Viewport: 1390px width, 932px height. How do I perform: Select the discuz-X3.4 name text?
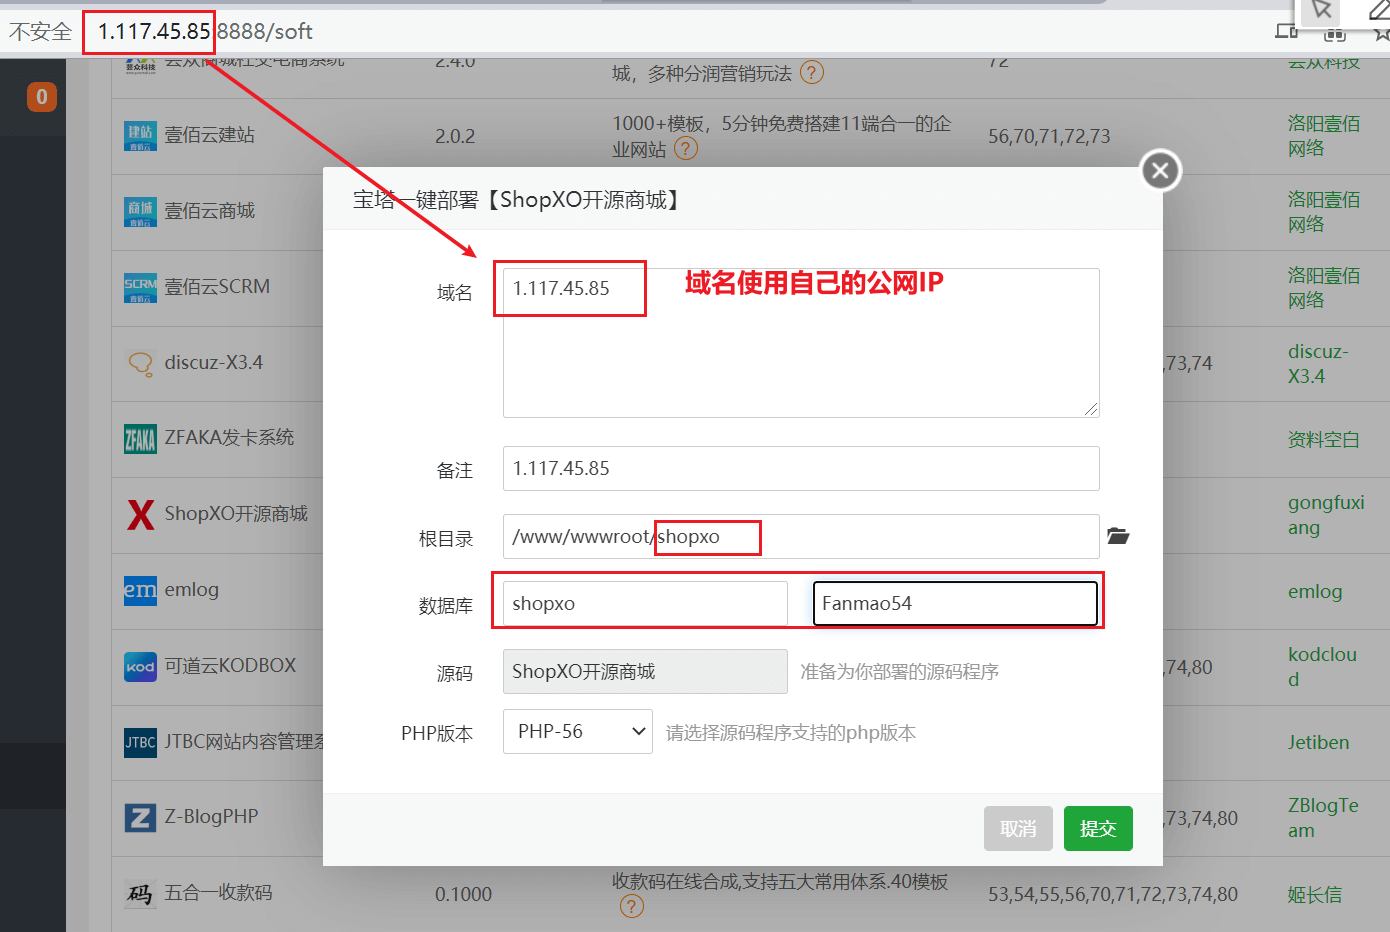(214, 363)
